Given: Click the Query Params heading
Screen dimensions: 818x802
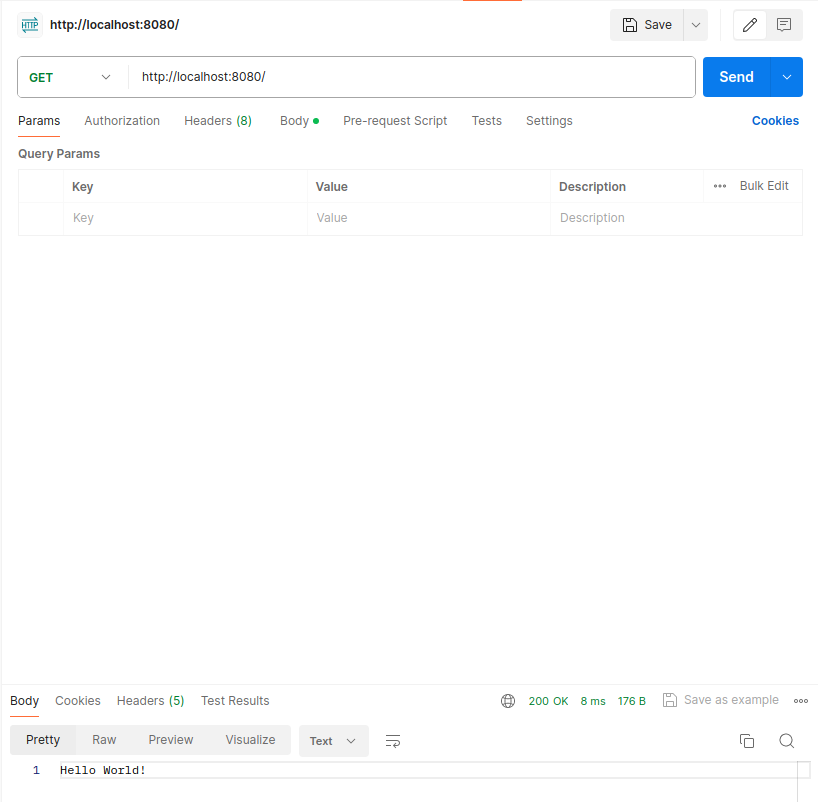Looking at the screenshot, I should 59,154.
